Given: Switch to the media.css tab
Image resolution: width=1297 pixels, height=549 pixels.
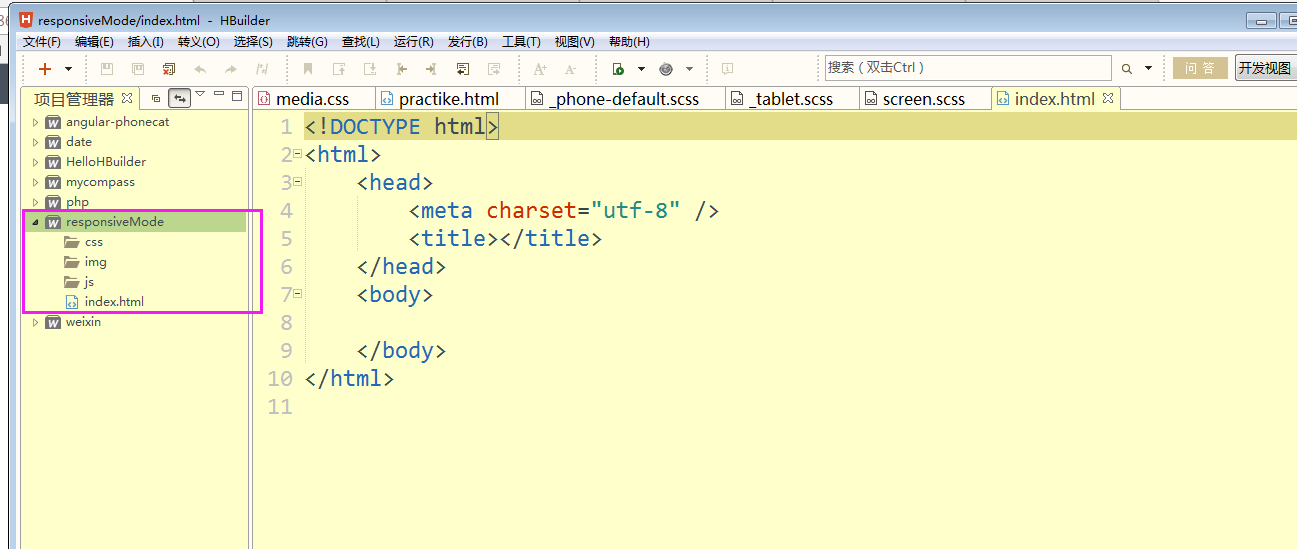Looking at the screenshot, I should pos(312,99).
